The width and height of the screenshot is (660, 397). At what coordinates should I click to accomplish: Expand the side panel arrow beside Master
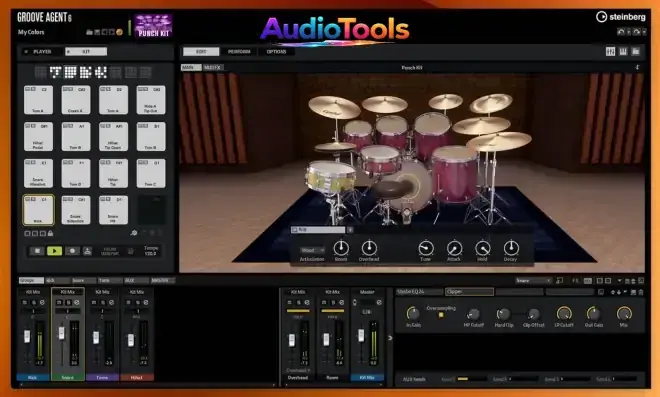390,338
